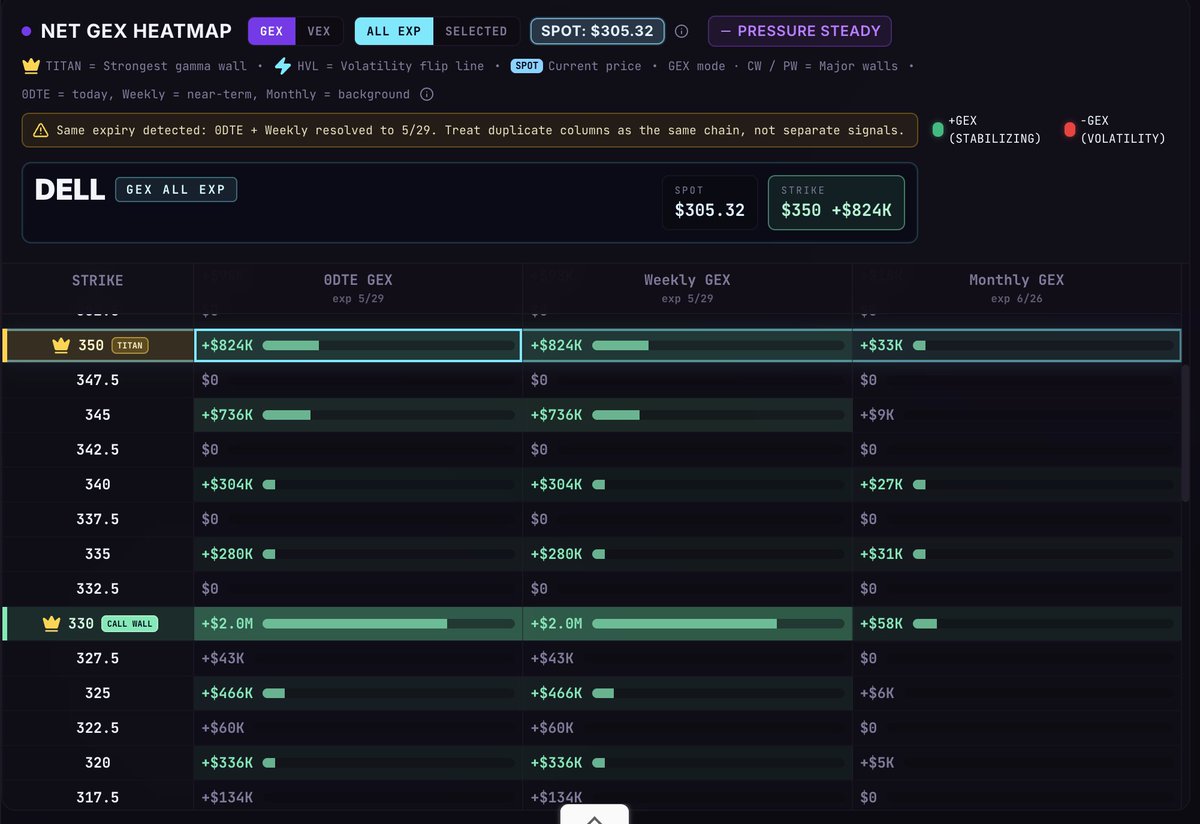The height and width of the screenshot is (824, 1200).
Task: Click the warning triangle icon
Action: pyautogui.click(x=40, y=130)
